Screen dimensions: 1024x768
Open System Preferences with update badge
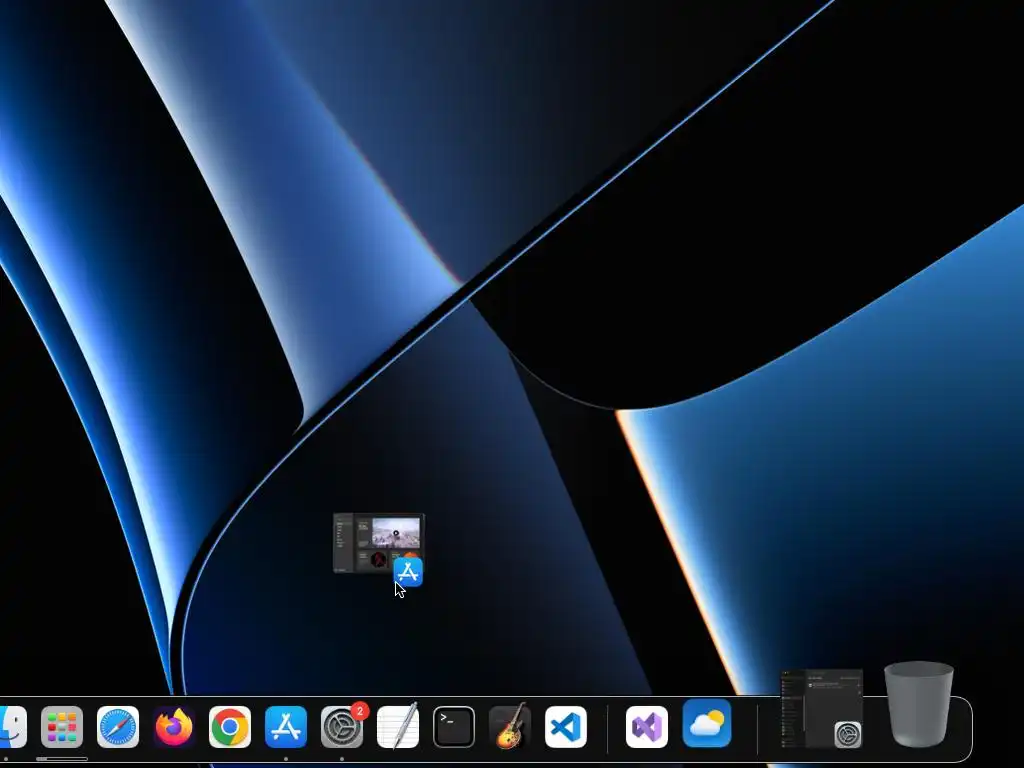pos(342,727)
